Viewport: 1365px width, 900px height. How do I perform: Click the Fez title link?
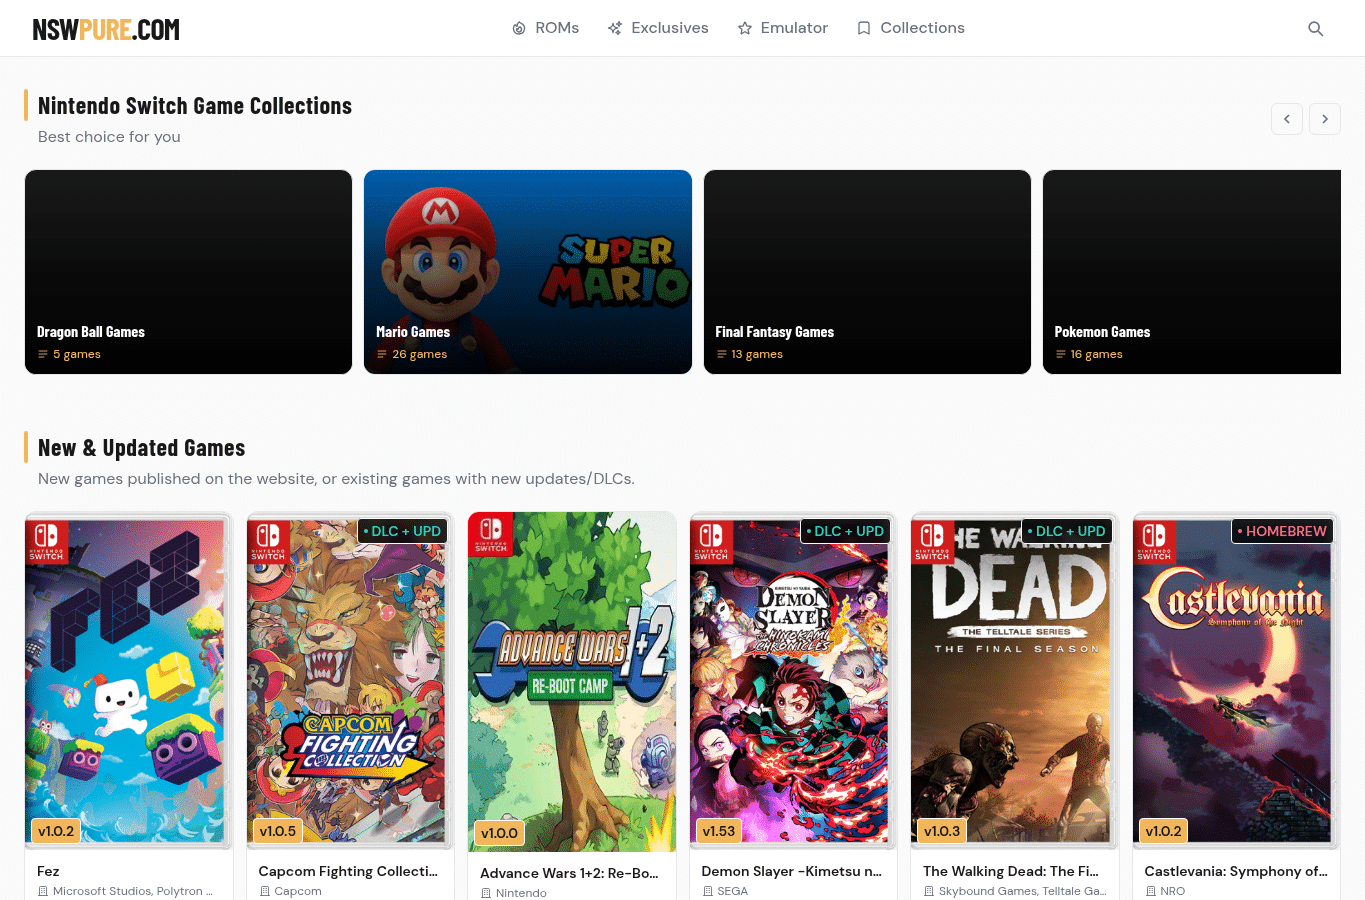coord(48,871)
